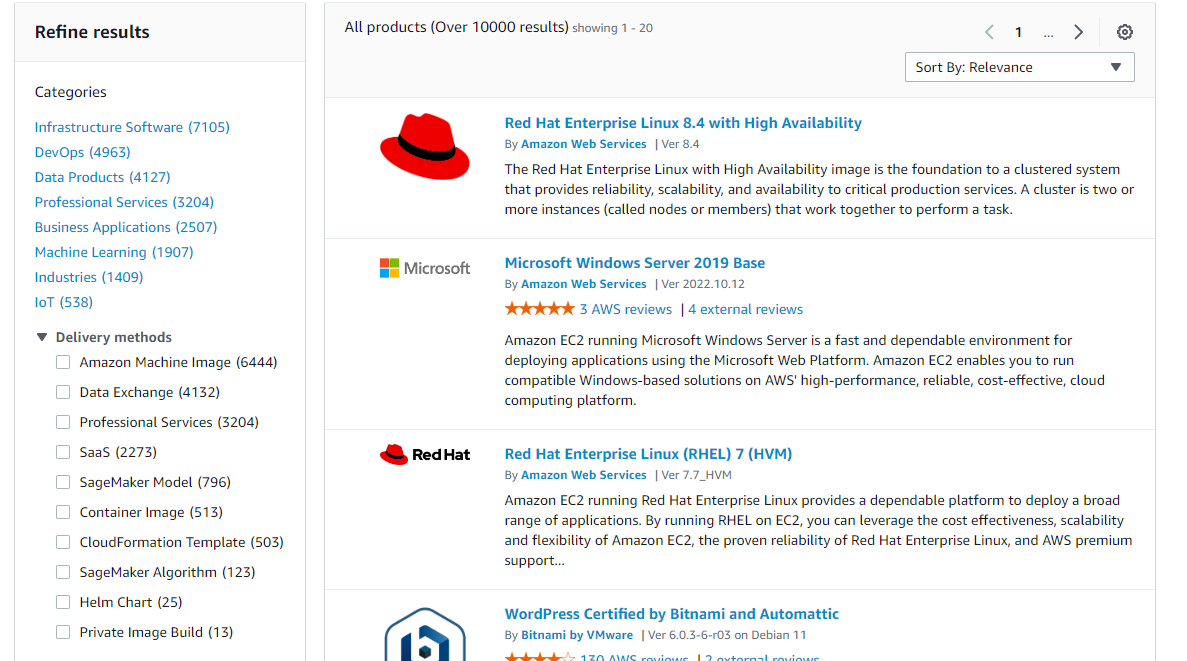Select page 1 in pagination
1187x661 pixels.
click(1018, 32)
